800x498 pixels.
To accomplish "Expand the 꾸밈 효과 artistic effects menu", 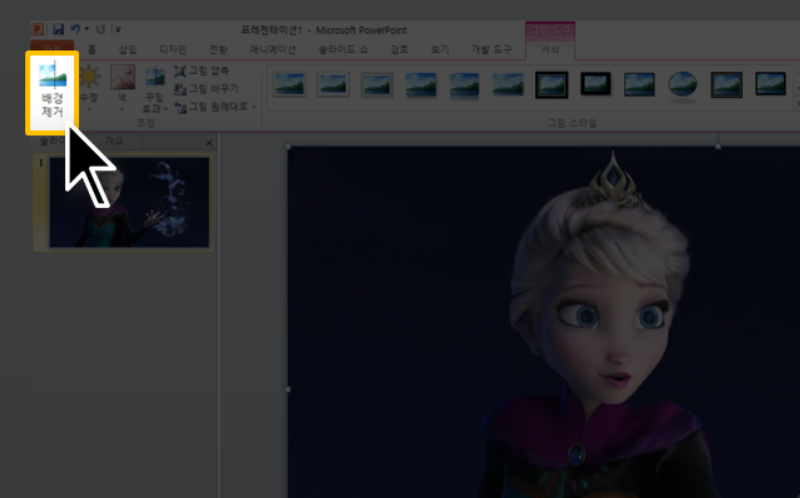I will [x=155, y=89].
